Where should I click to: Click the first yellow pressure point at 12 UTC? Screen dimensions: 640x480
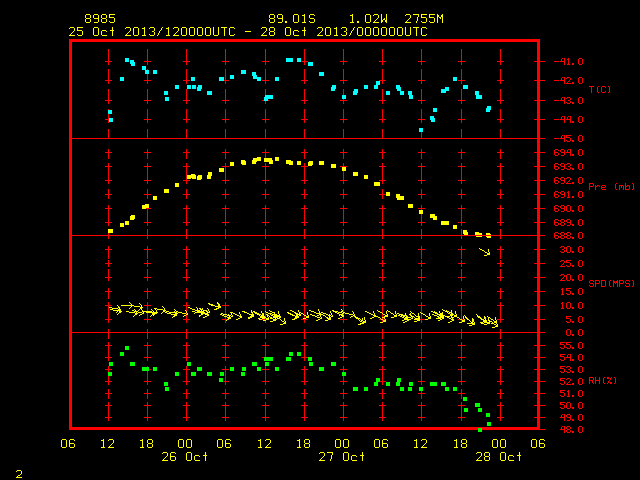click(110, 231)
